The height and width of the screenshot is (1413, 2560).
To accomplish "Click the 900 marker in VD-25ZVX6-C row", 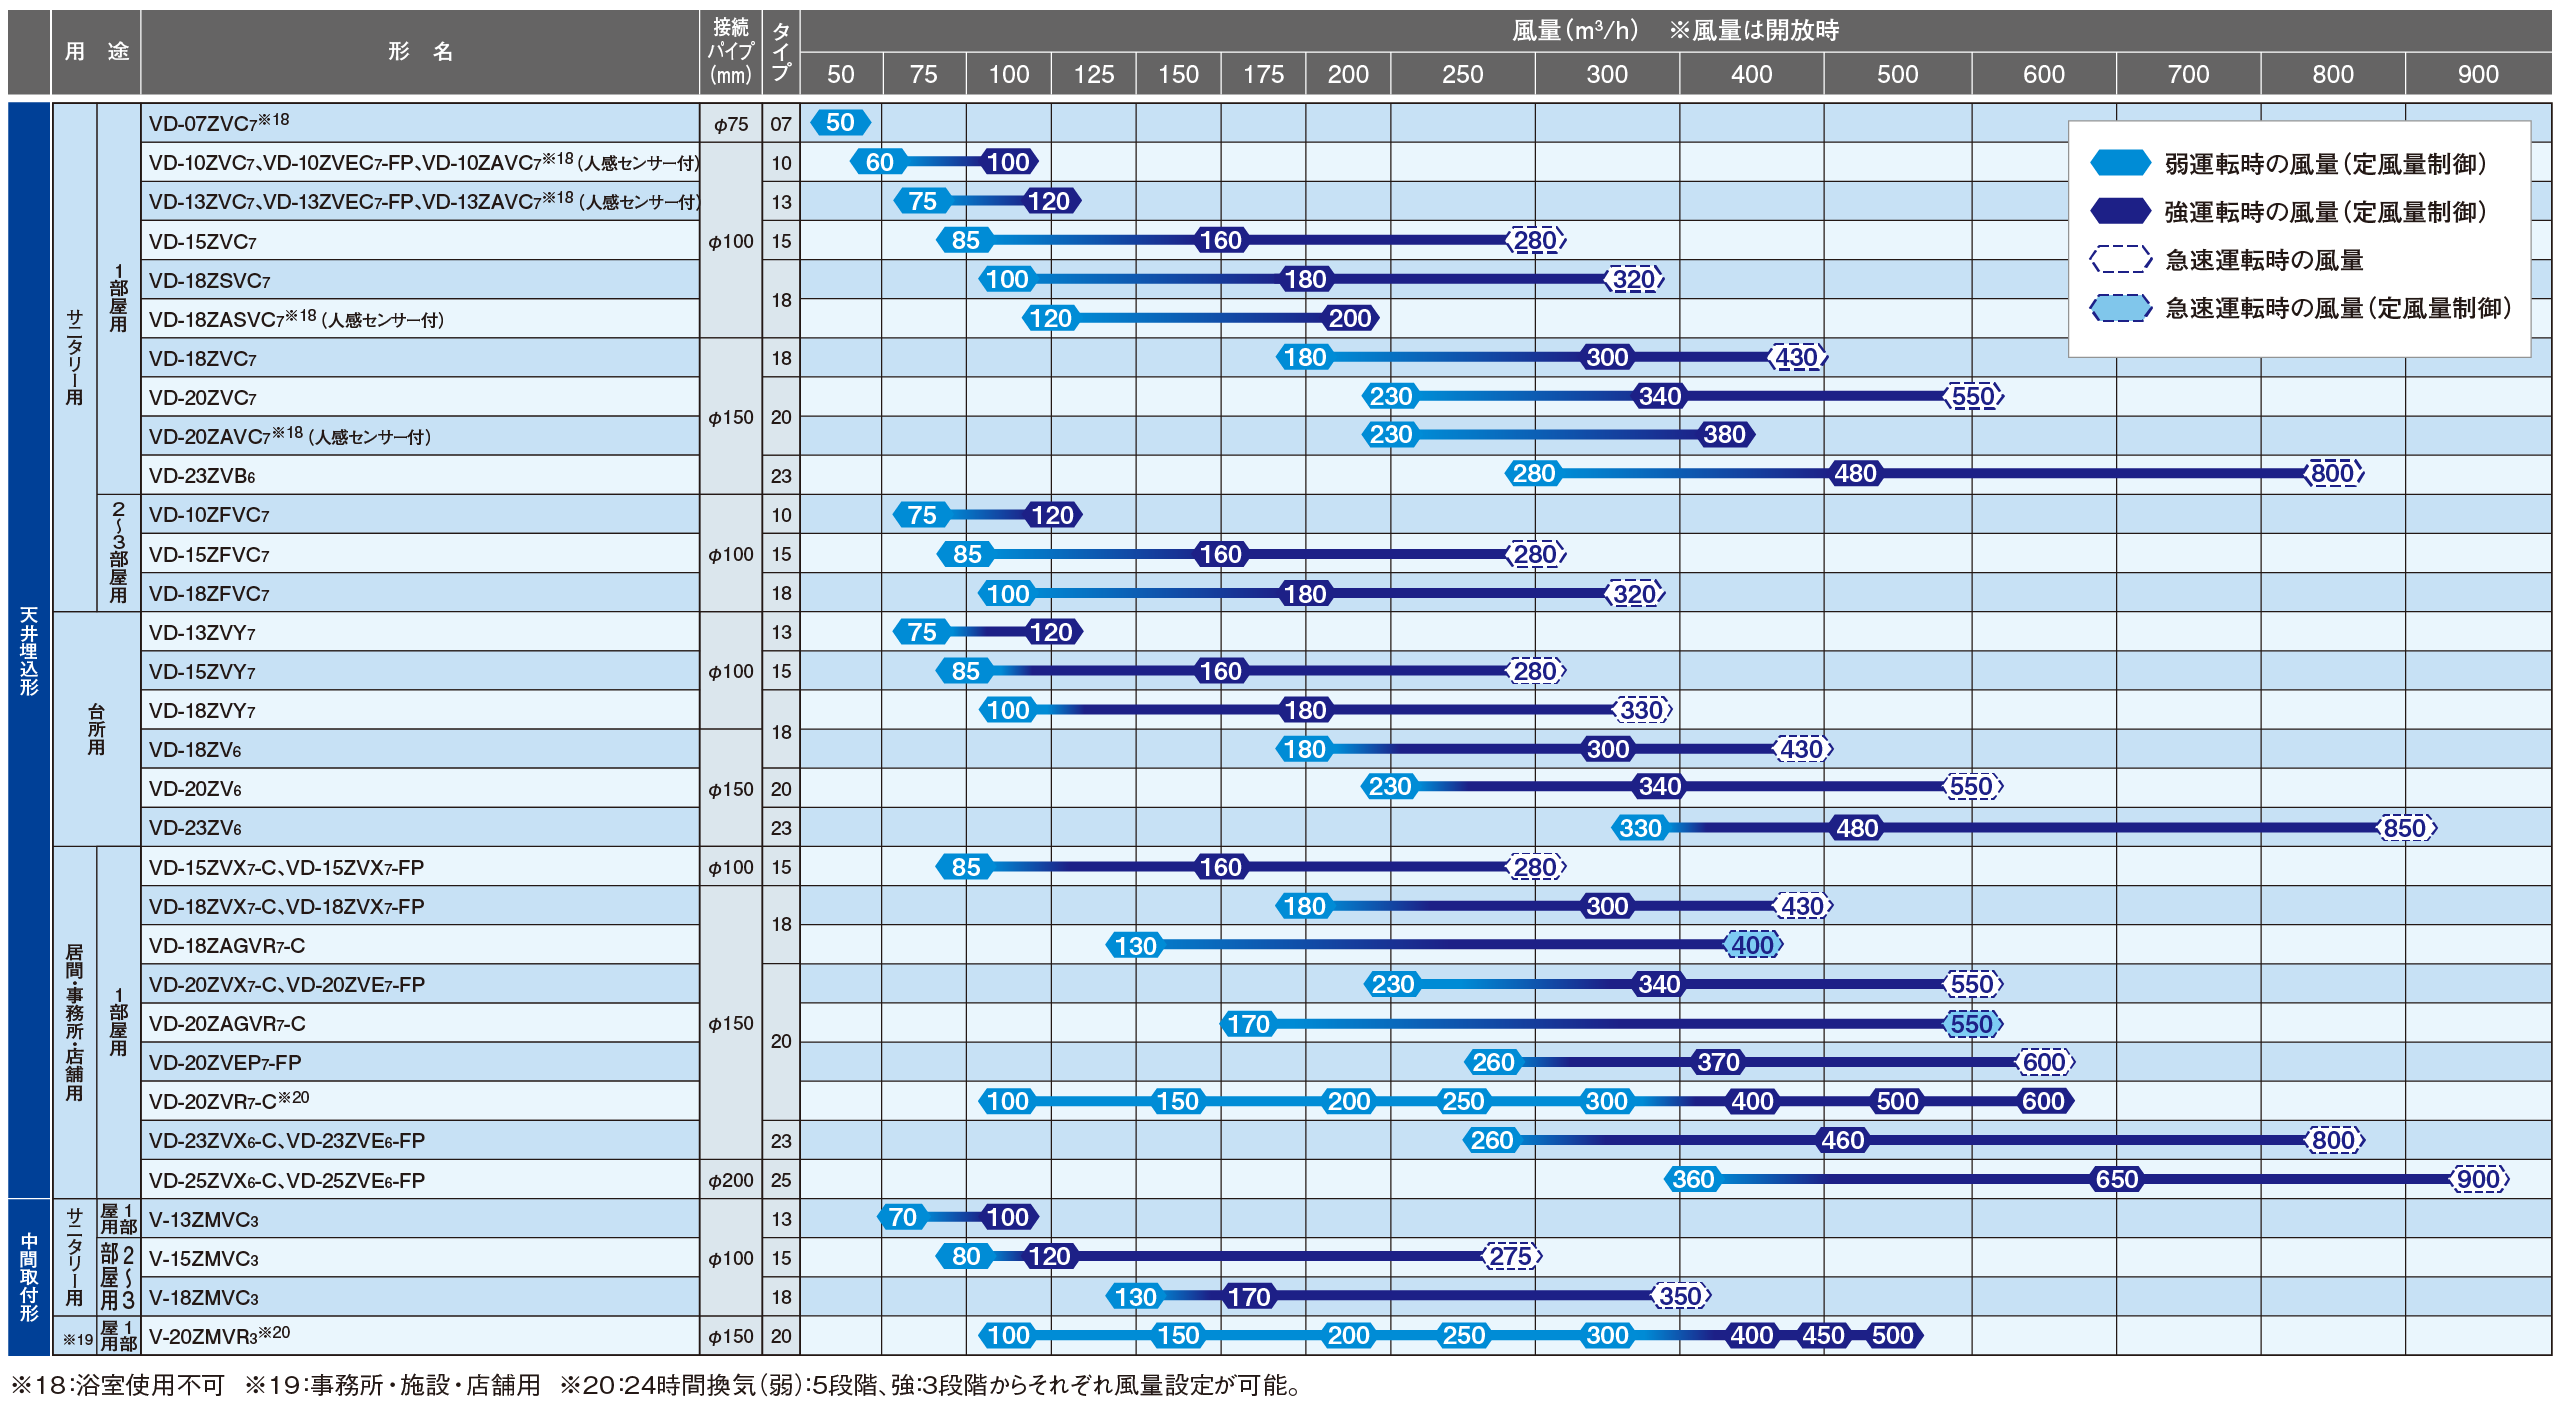I will tap(2478, 1179).
